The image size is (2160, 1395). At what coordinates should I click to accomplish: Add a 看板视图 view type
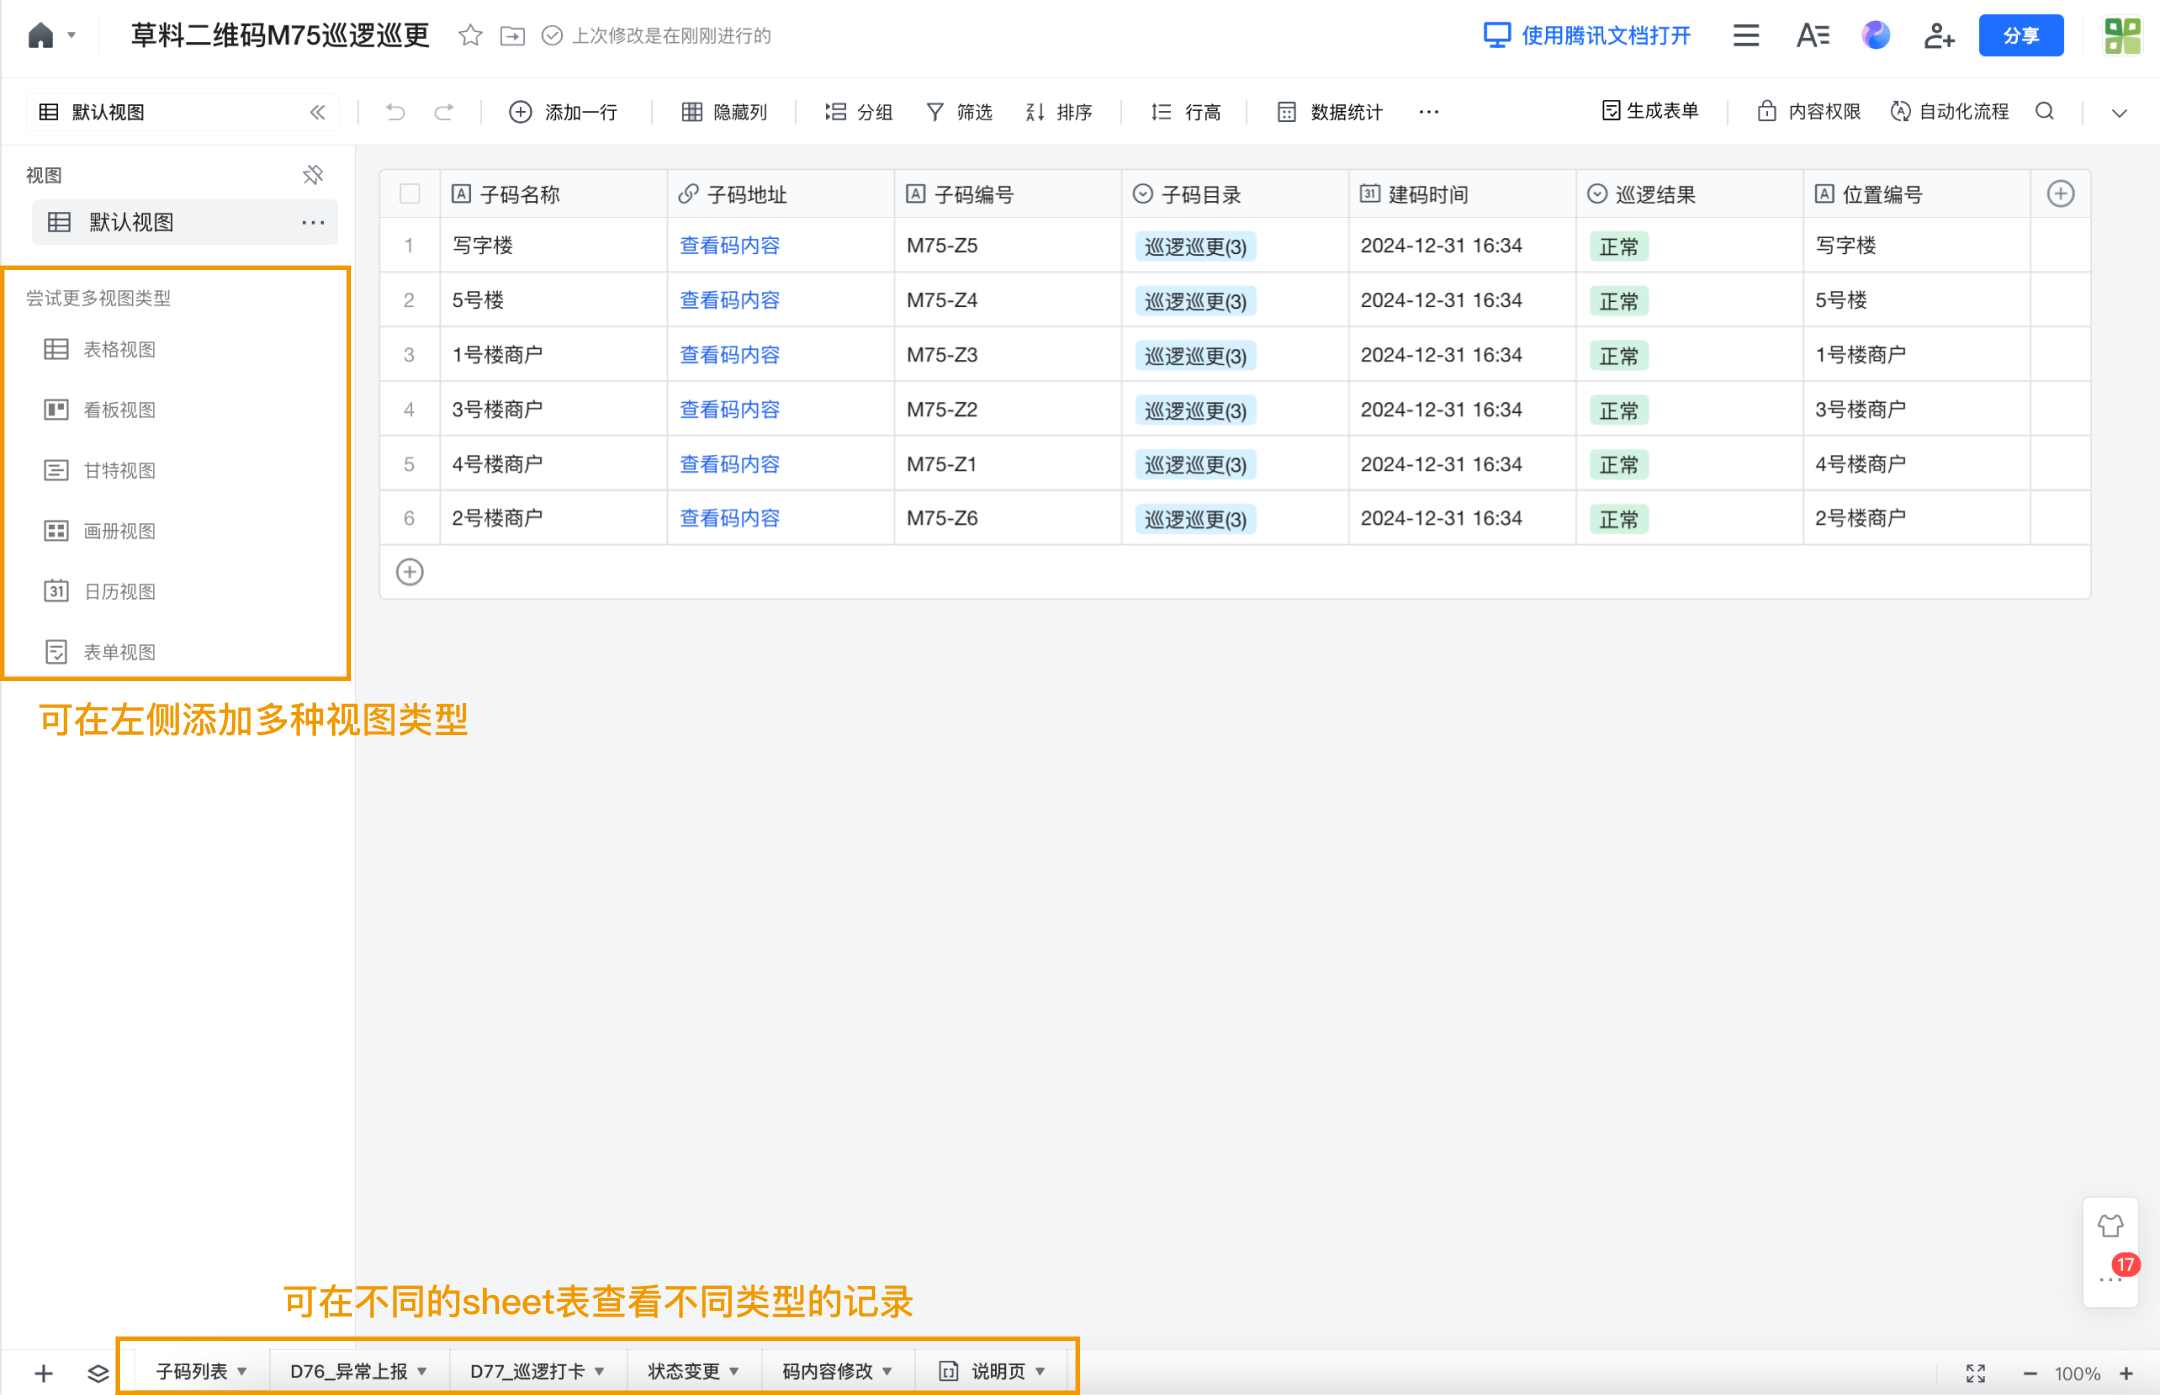click(100, 410)
